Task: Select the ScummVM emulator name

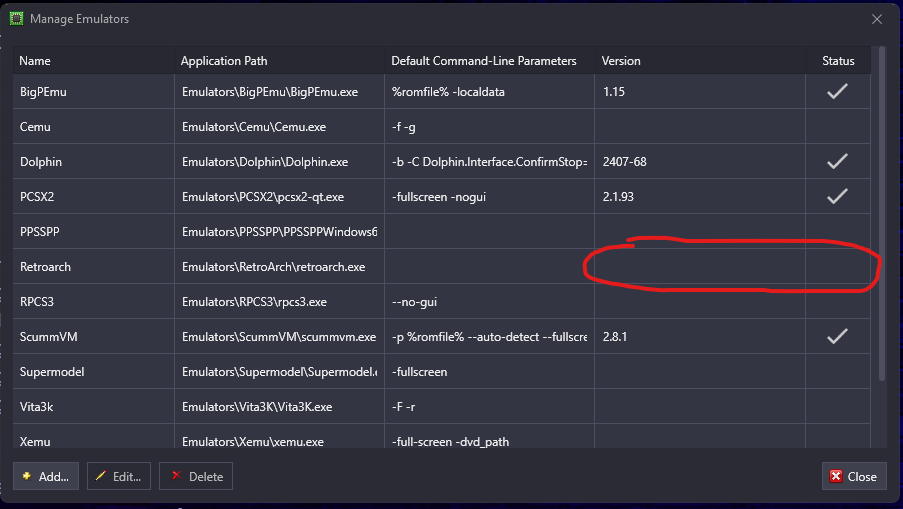Action: point(48,337)
